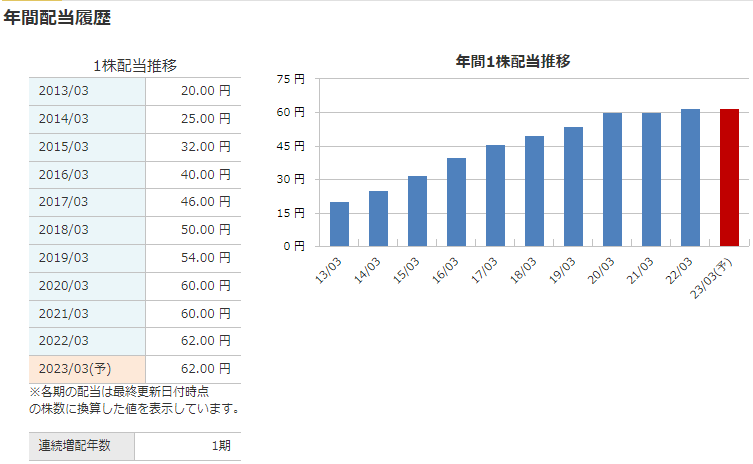Click the 1株配当推移 table title
Viewport: 753px width, 464px height.
135,66
